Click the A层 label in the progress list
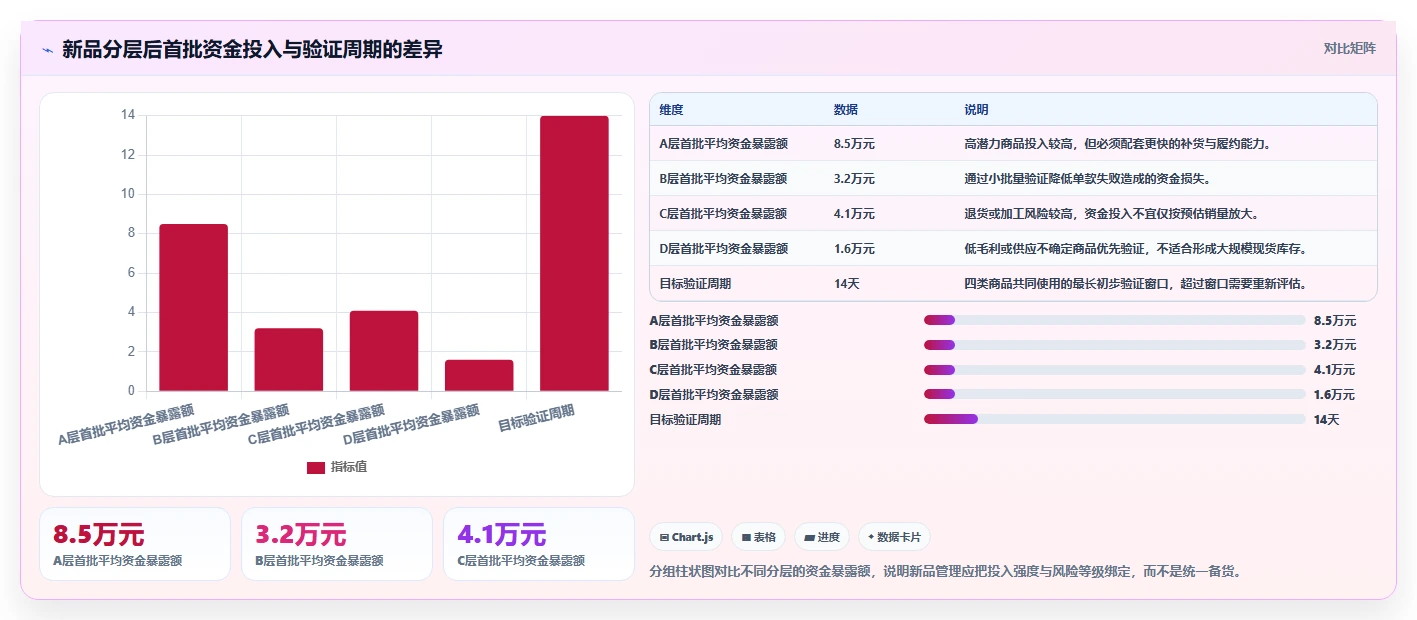This screenshot has width=1417, height=620. tap(714, 321)
